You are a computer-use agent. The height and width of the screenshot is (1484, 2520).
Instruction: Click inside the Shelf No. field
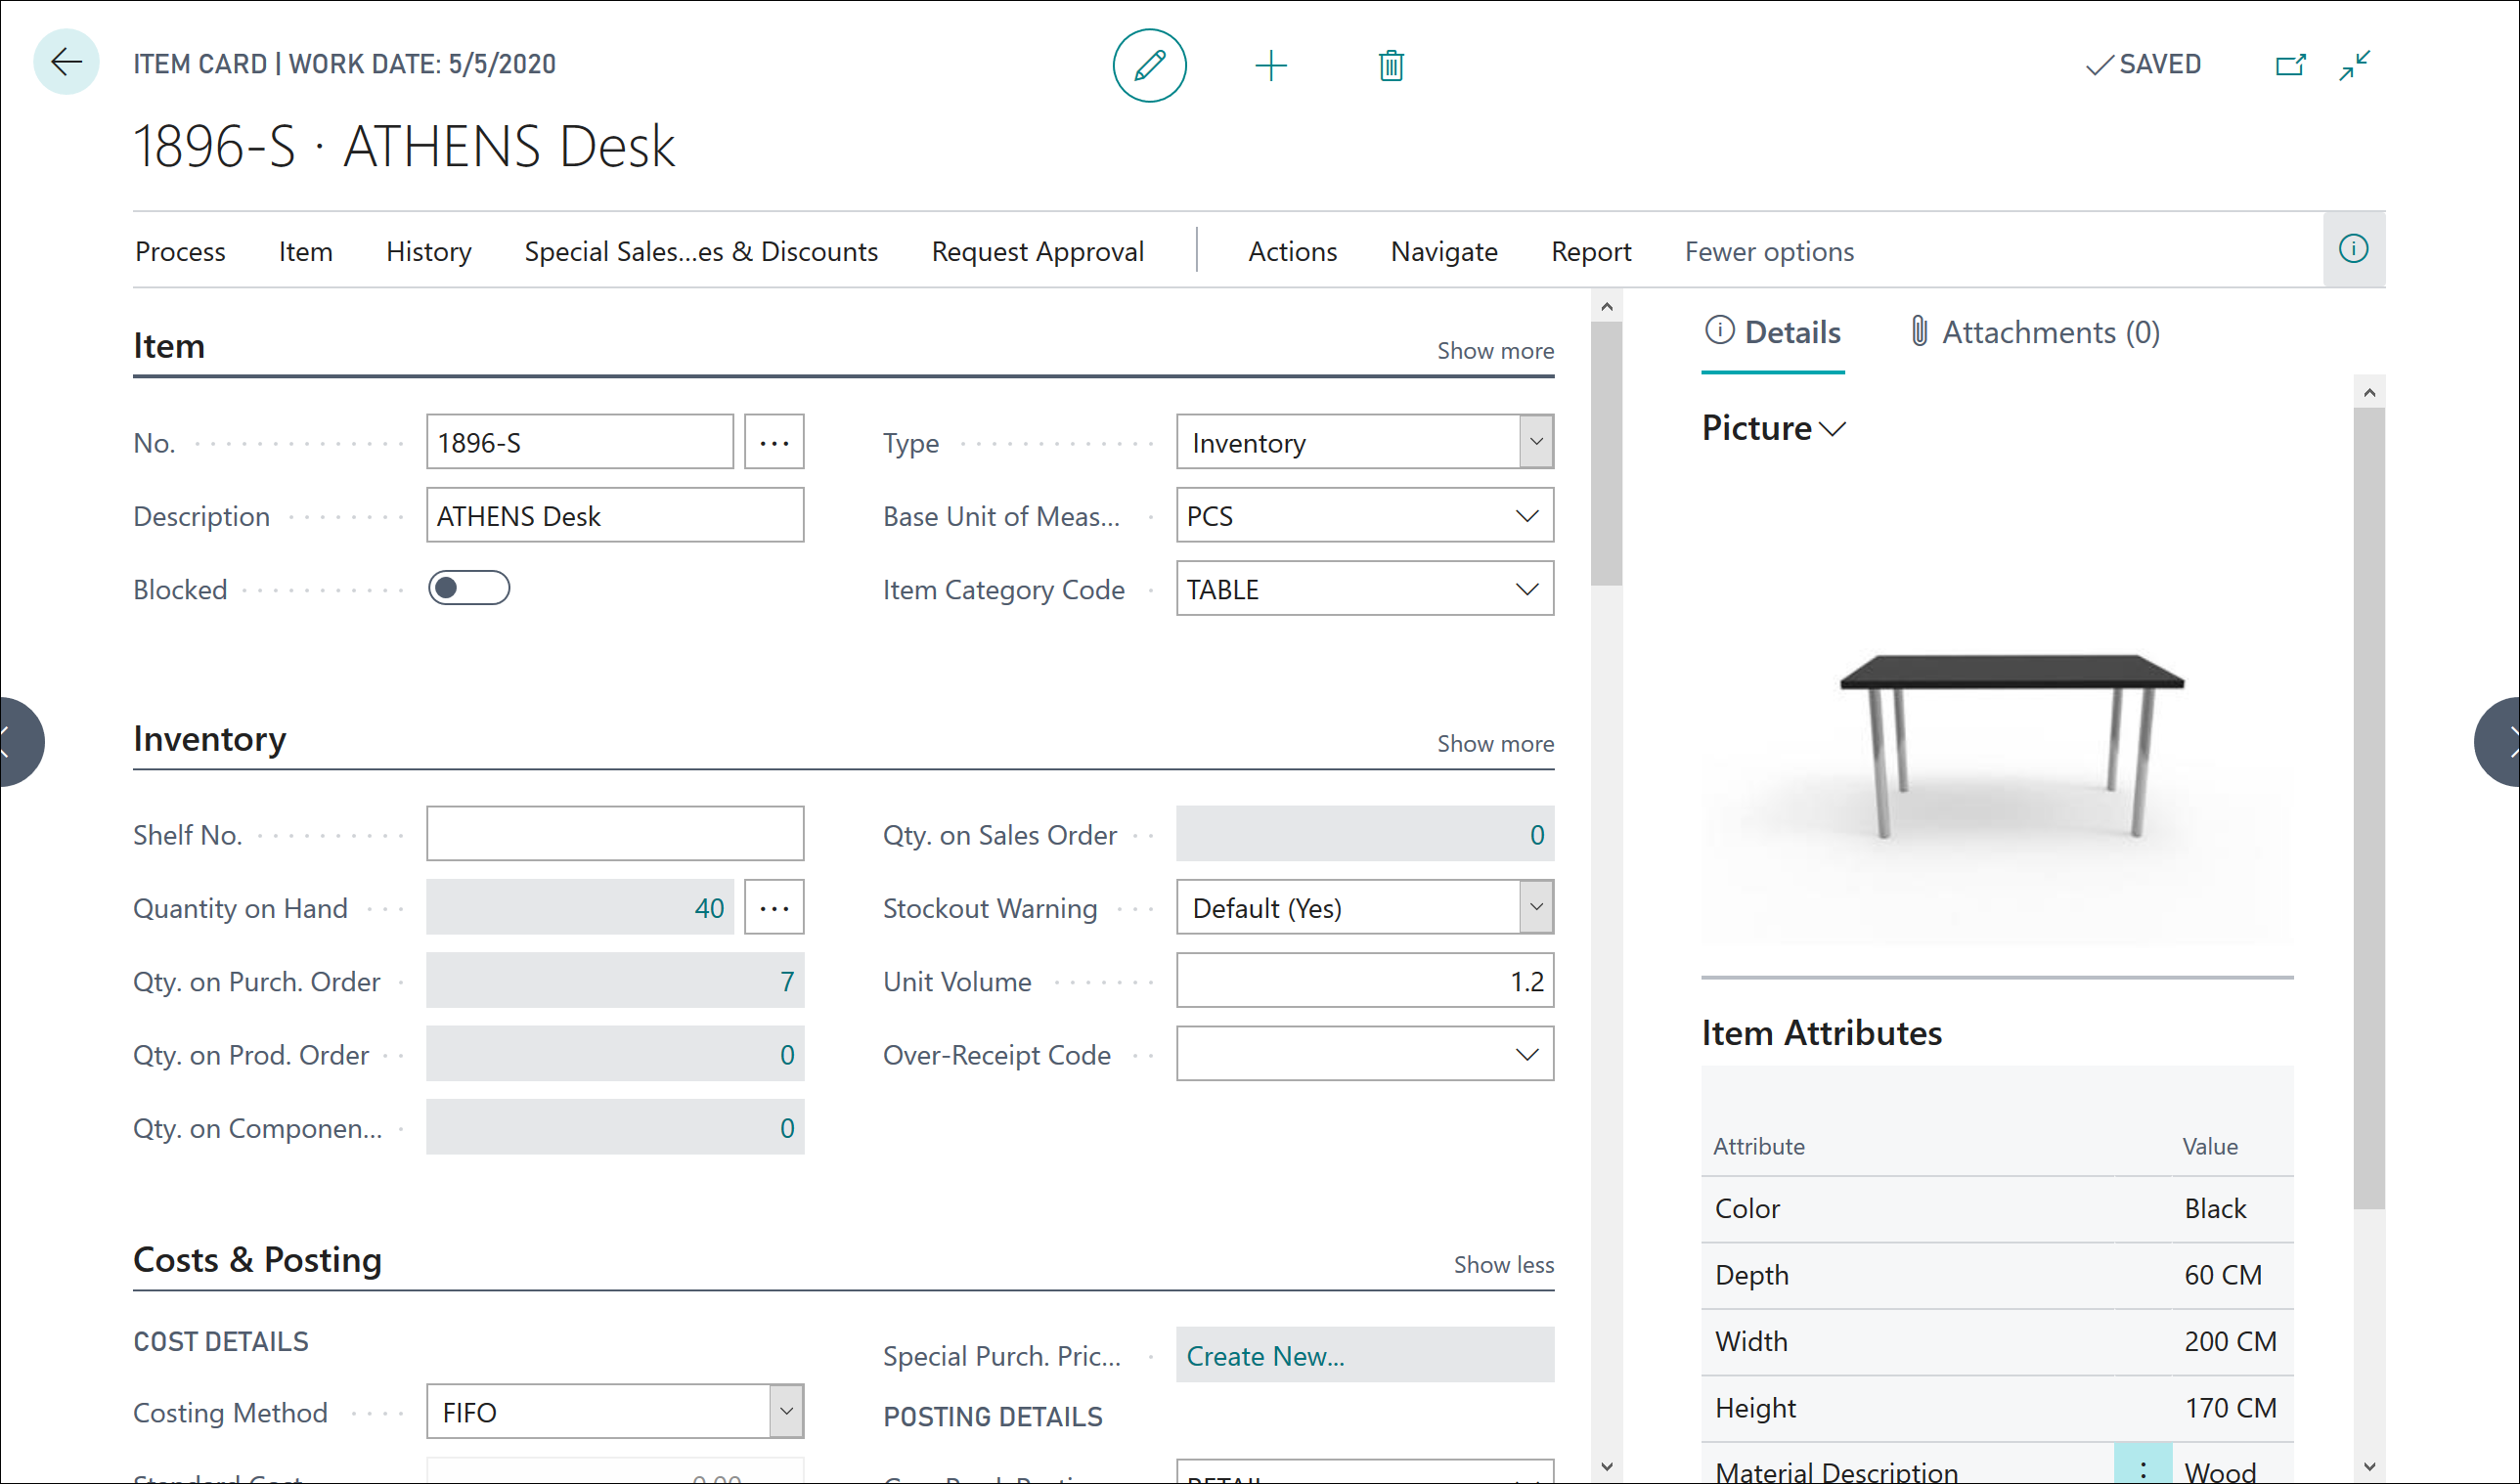pyautogui.click(x=615, y=832)
